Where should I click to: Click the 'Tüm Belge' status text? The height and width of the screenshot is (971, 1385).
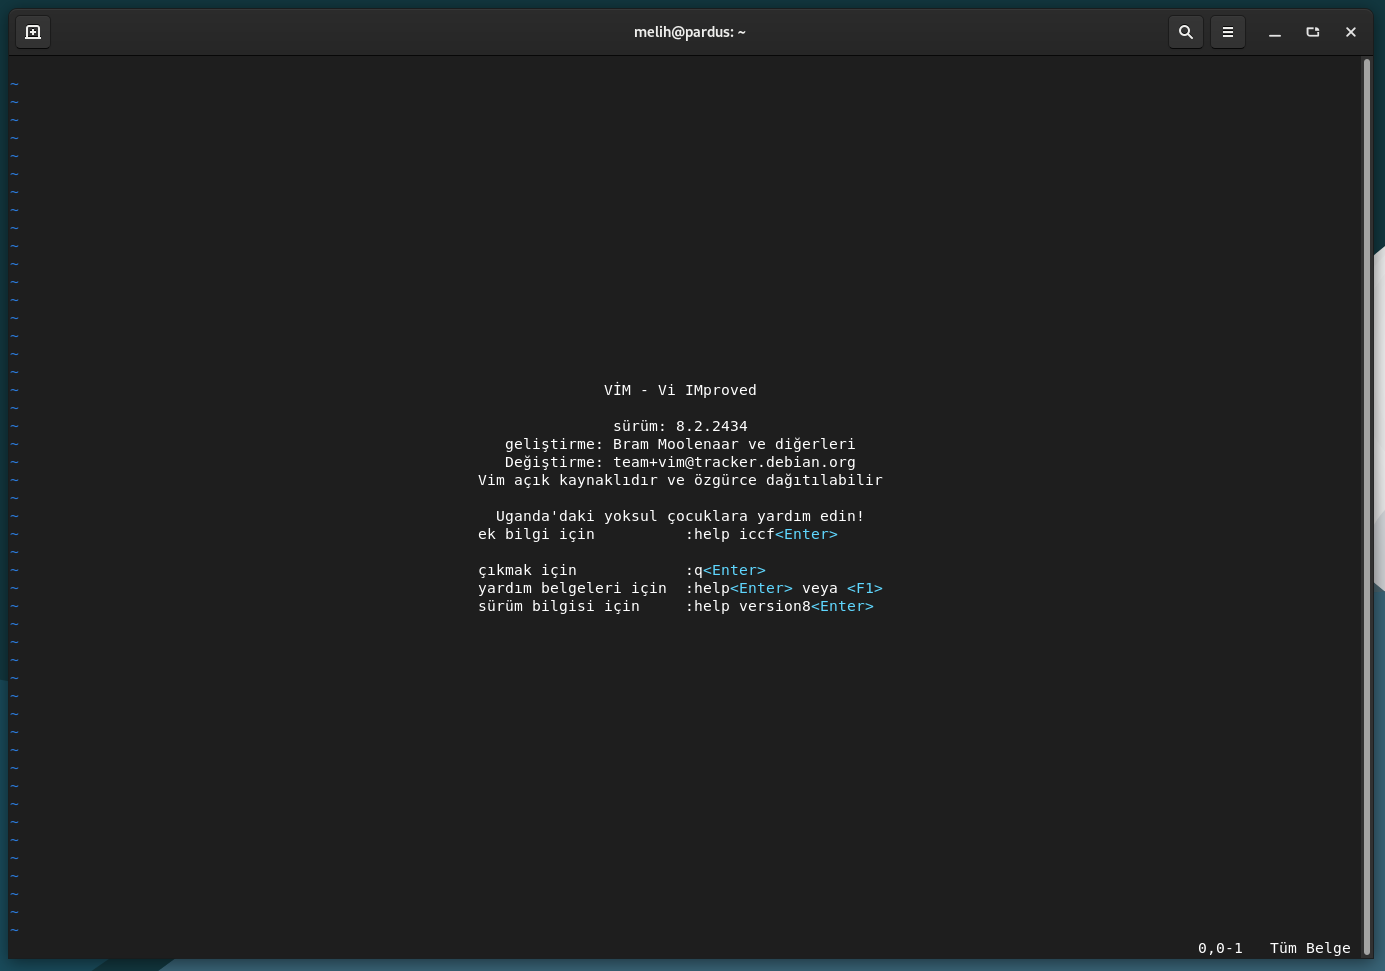[1310, 948]
